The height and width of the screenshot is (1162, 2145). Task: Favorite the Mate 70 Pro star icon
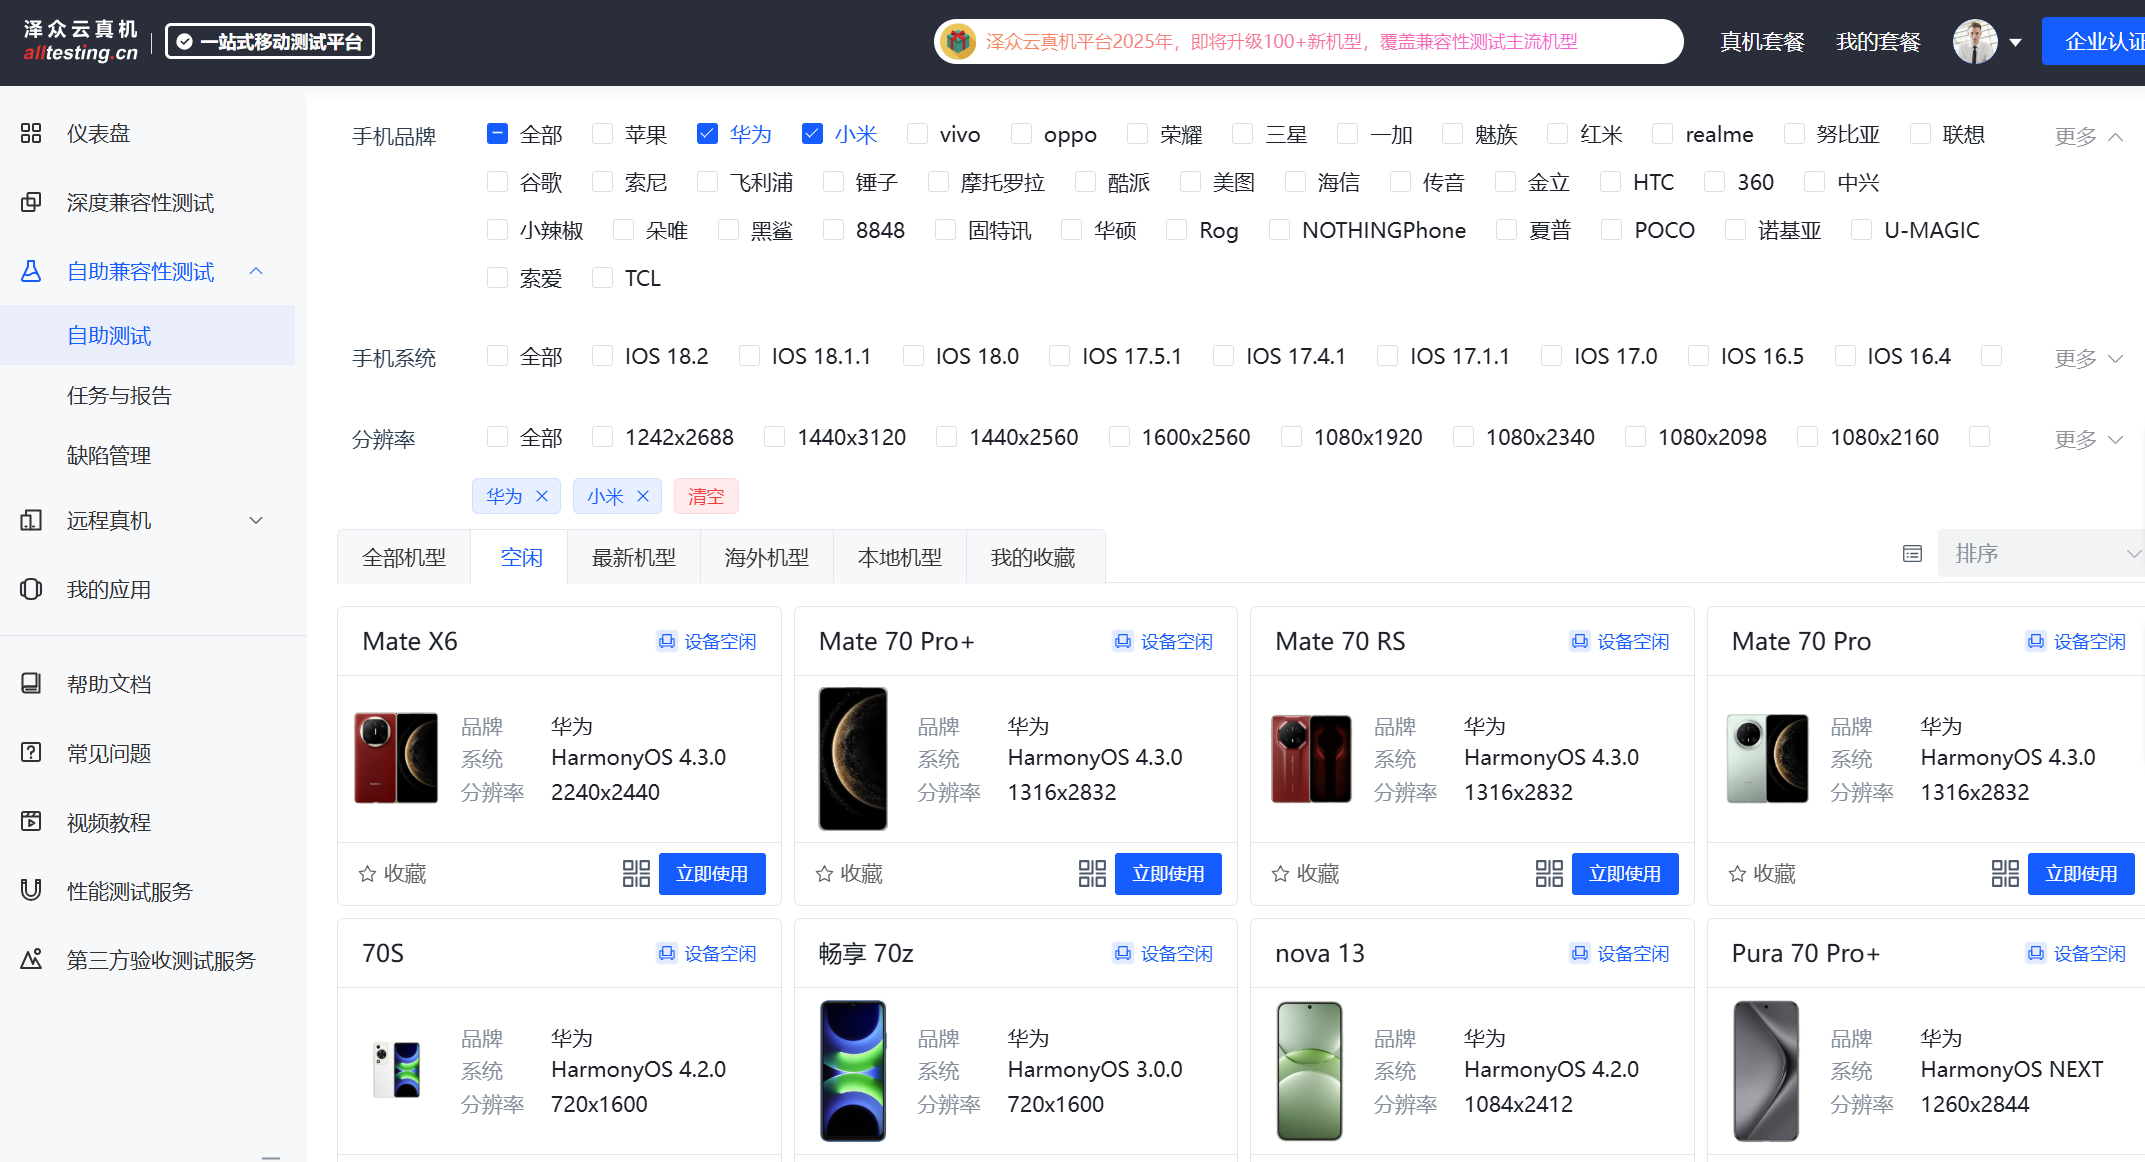[x=1737, y=874]
